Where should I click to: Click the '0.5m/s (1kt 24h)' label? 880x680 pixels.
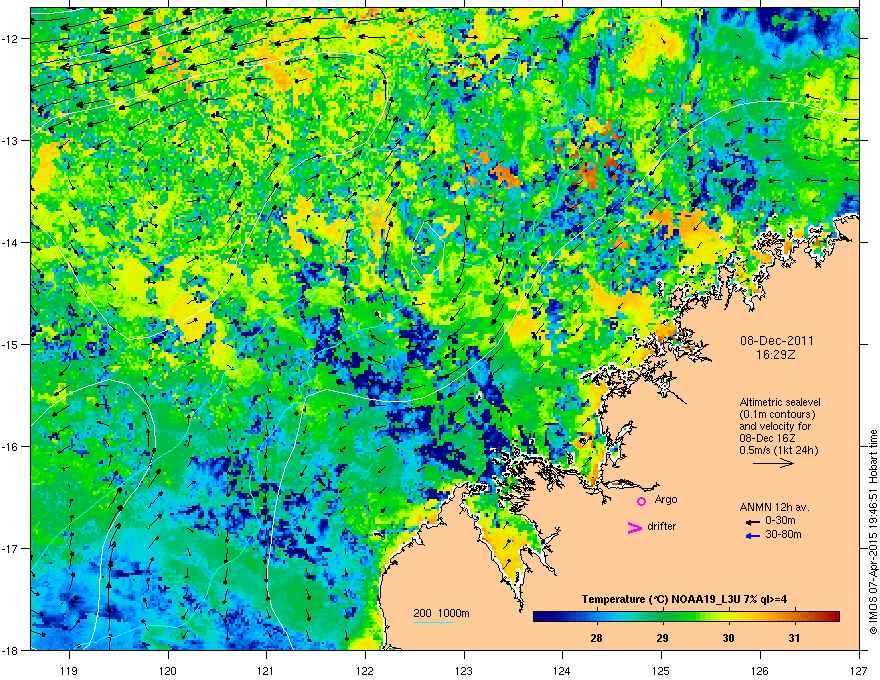778,450
